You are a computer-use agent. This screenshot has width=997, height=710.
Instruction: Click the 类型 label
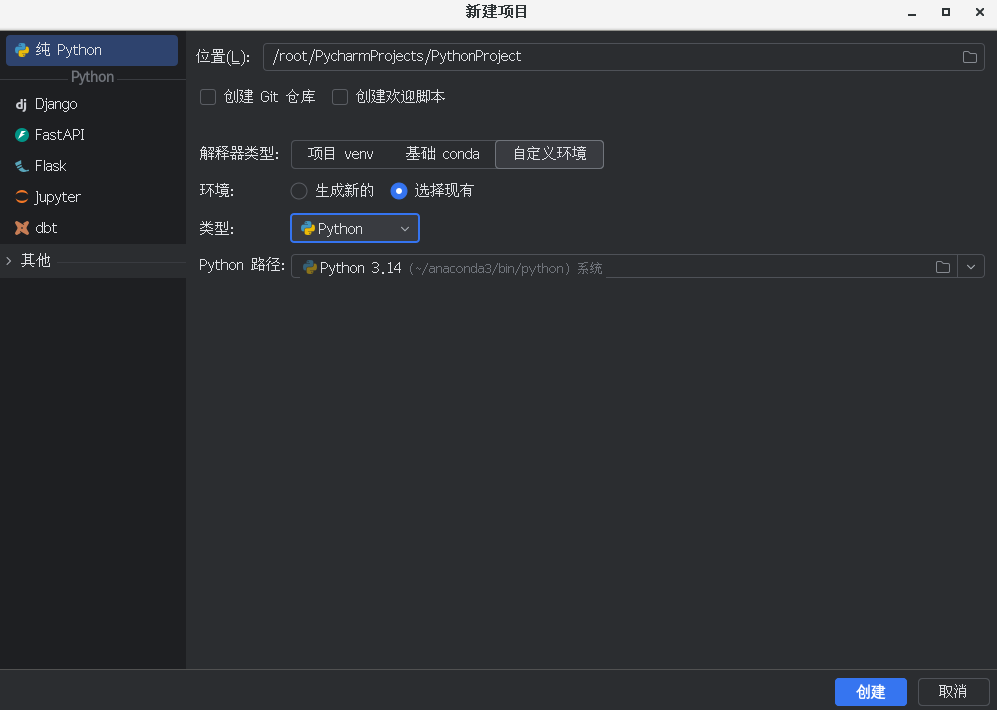click(x=217, y=229)
